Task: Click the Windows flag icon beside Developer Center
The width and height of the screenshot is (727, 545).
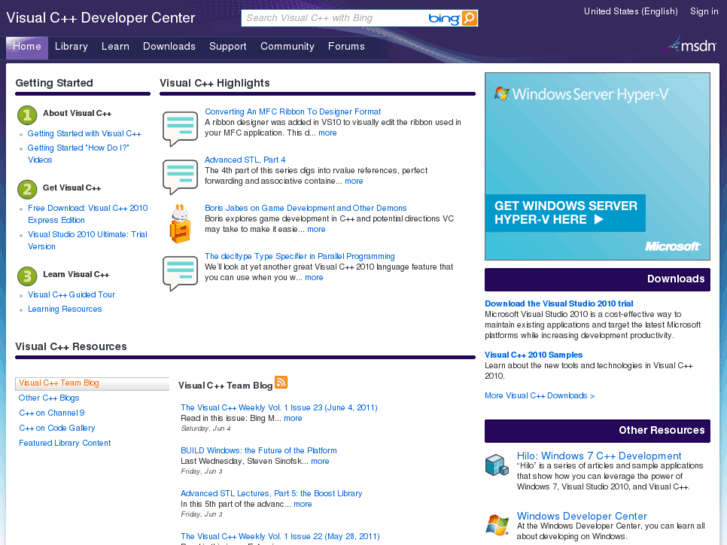Action: point(497,524)
